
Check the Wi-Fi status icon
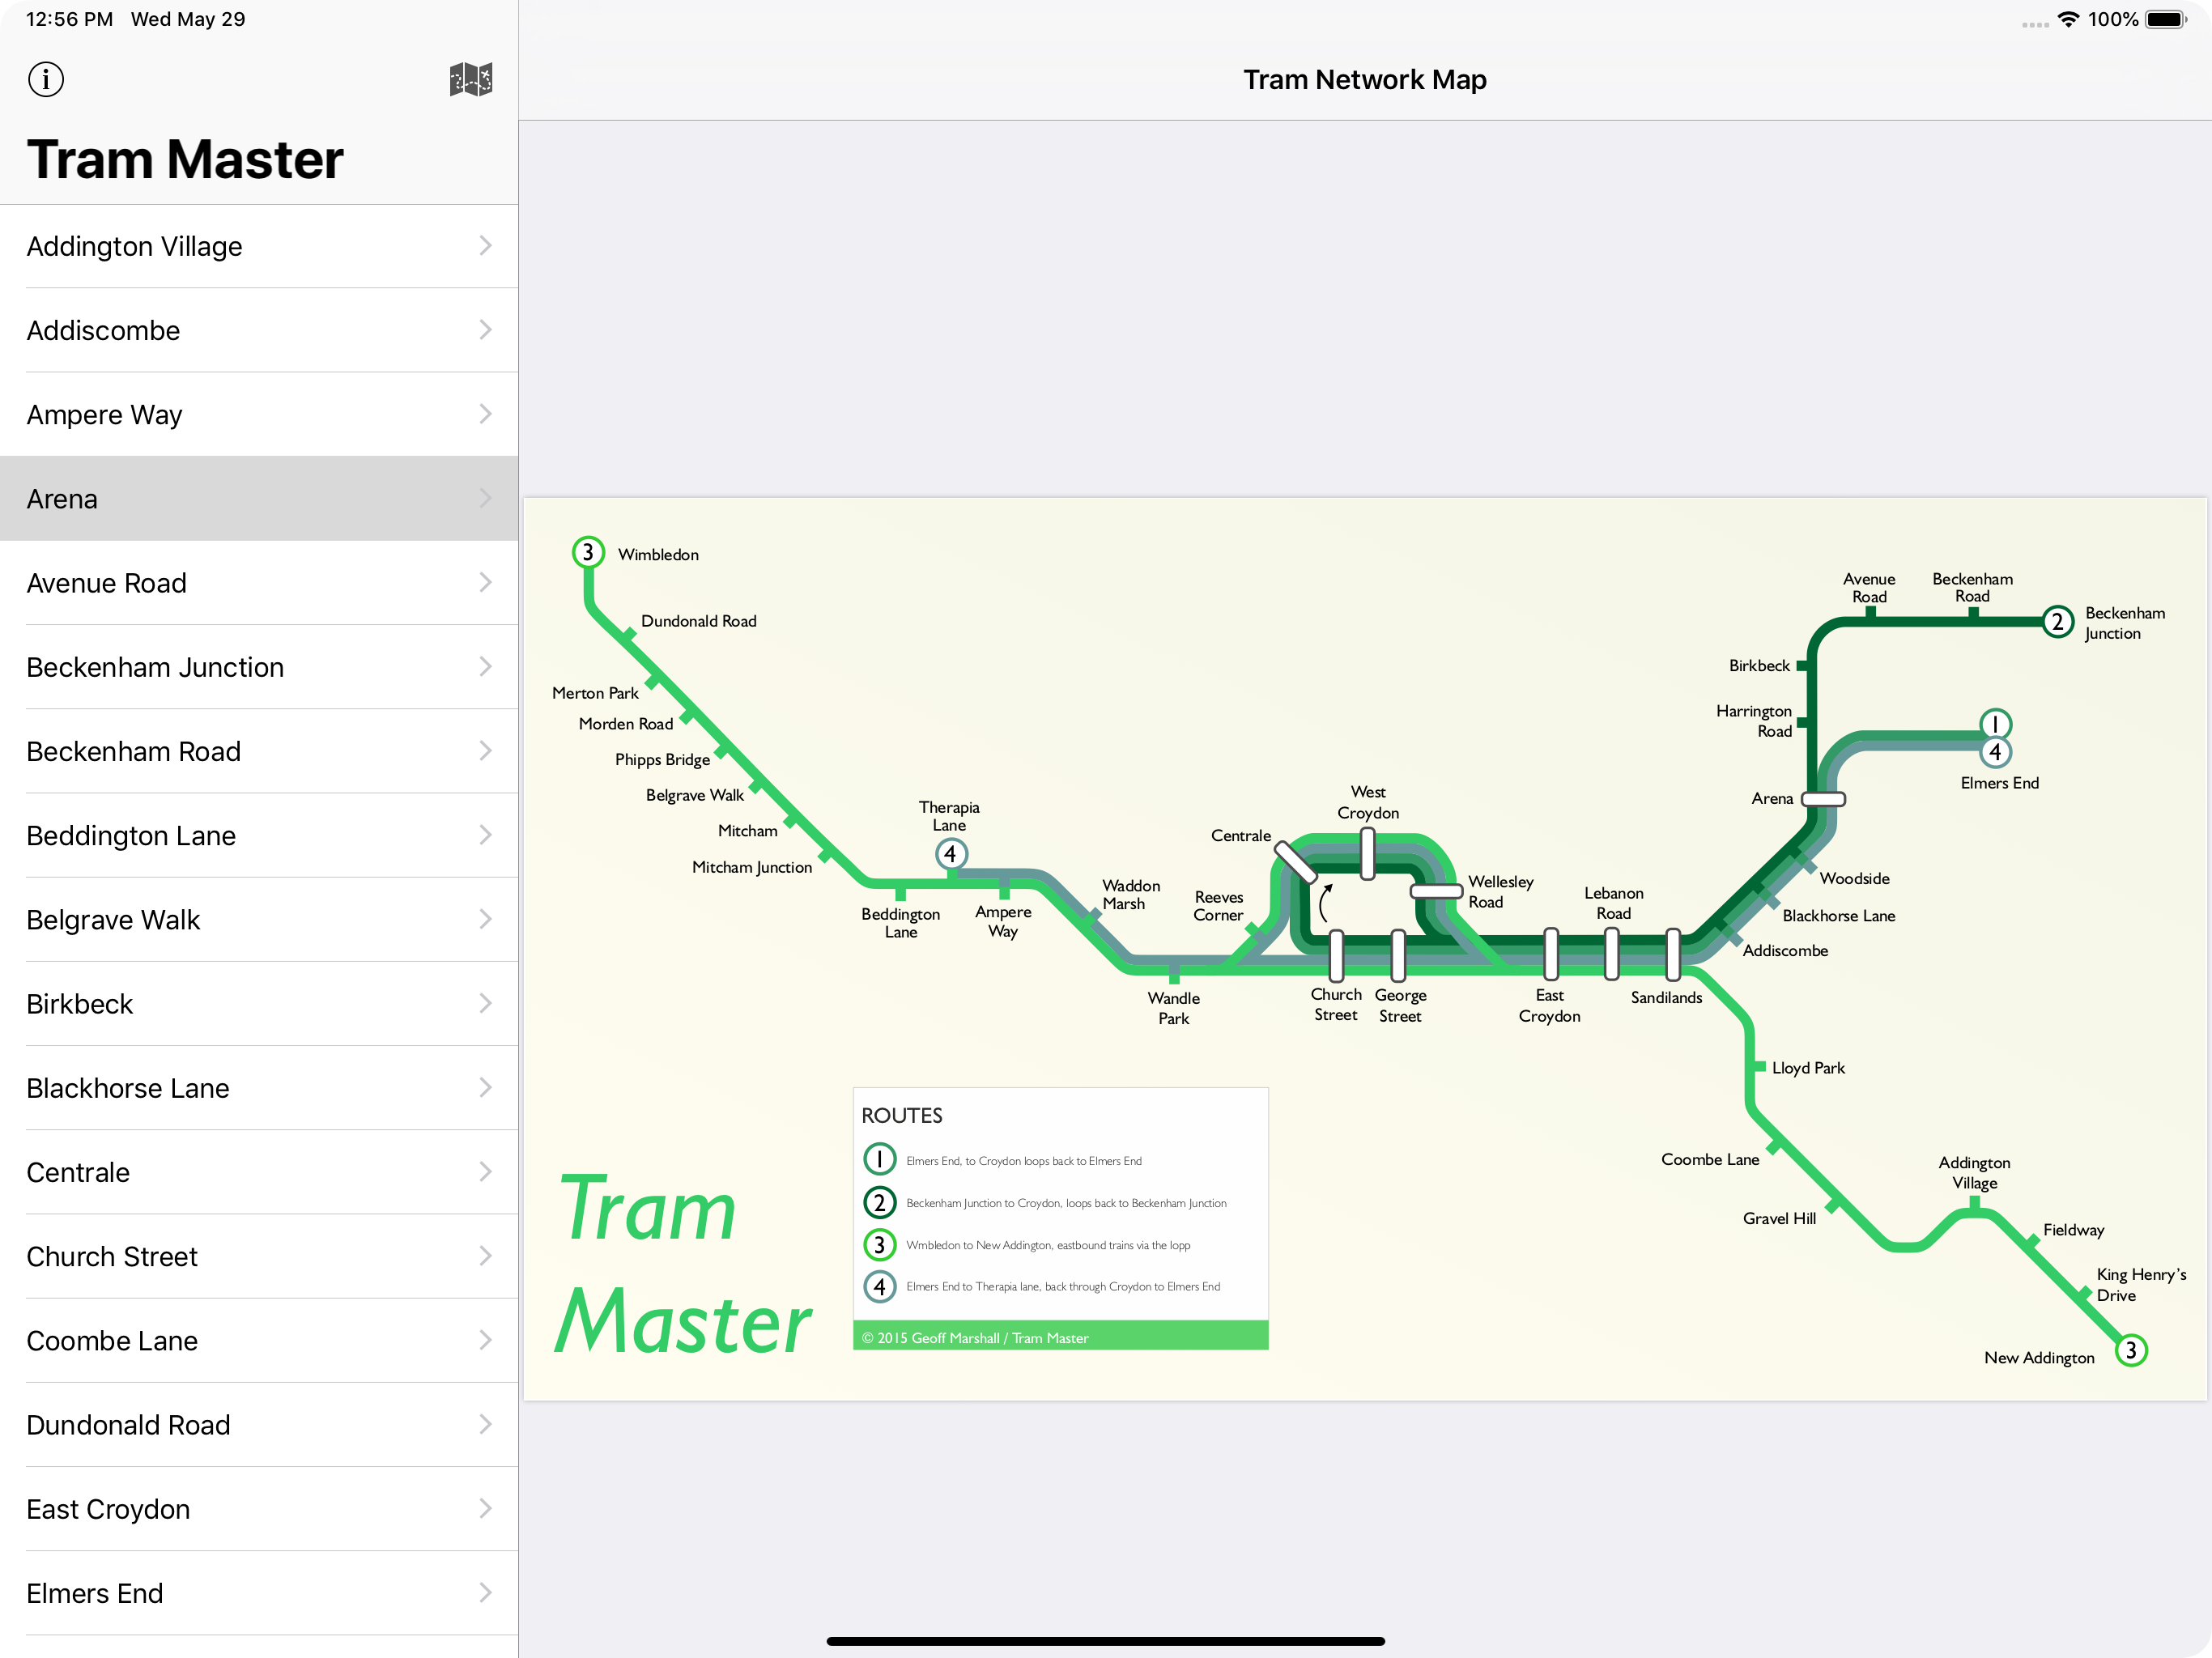point(2069,19)
